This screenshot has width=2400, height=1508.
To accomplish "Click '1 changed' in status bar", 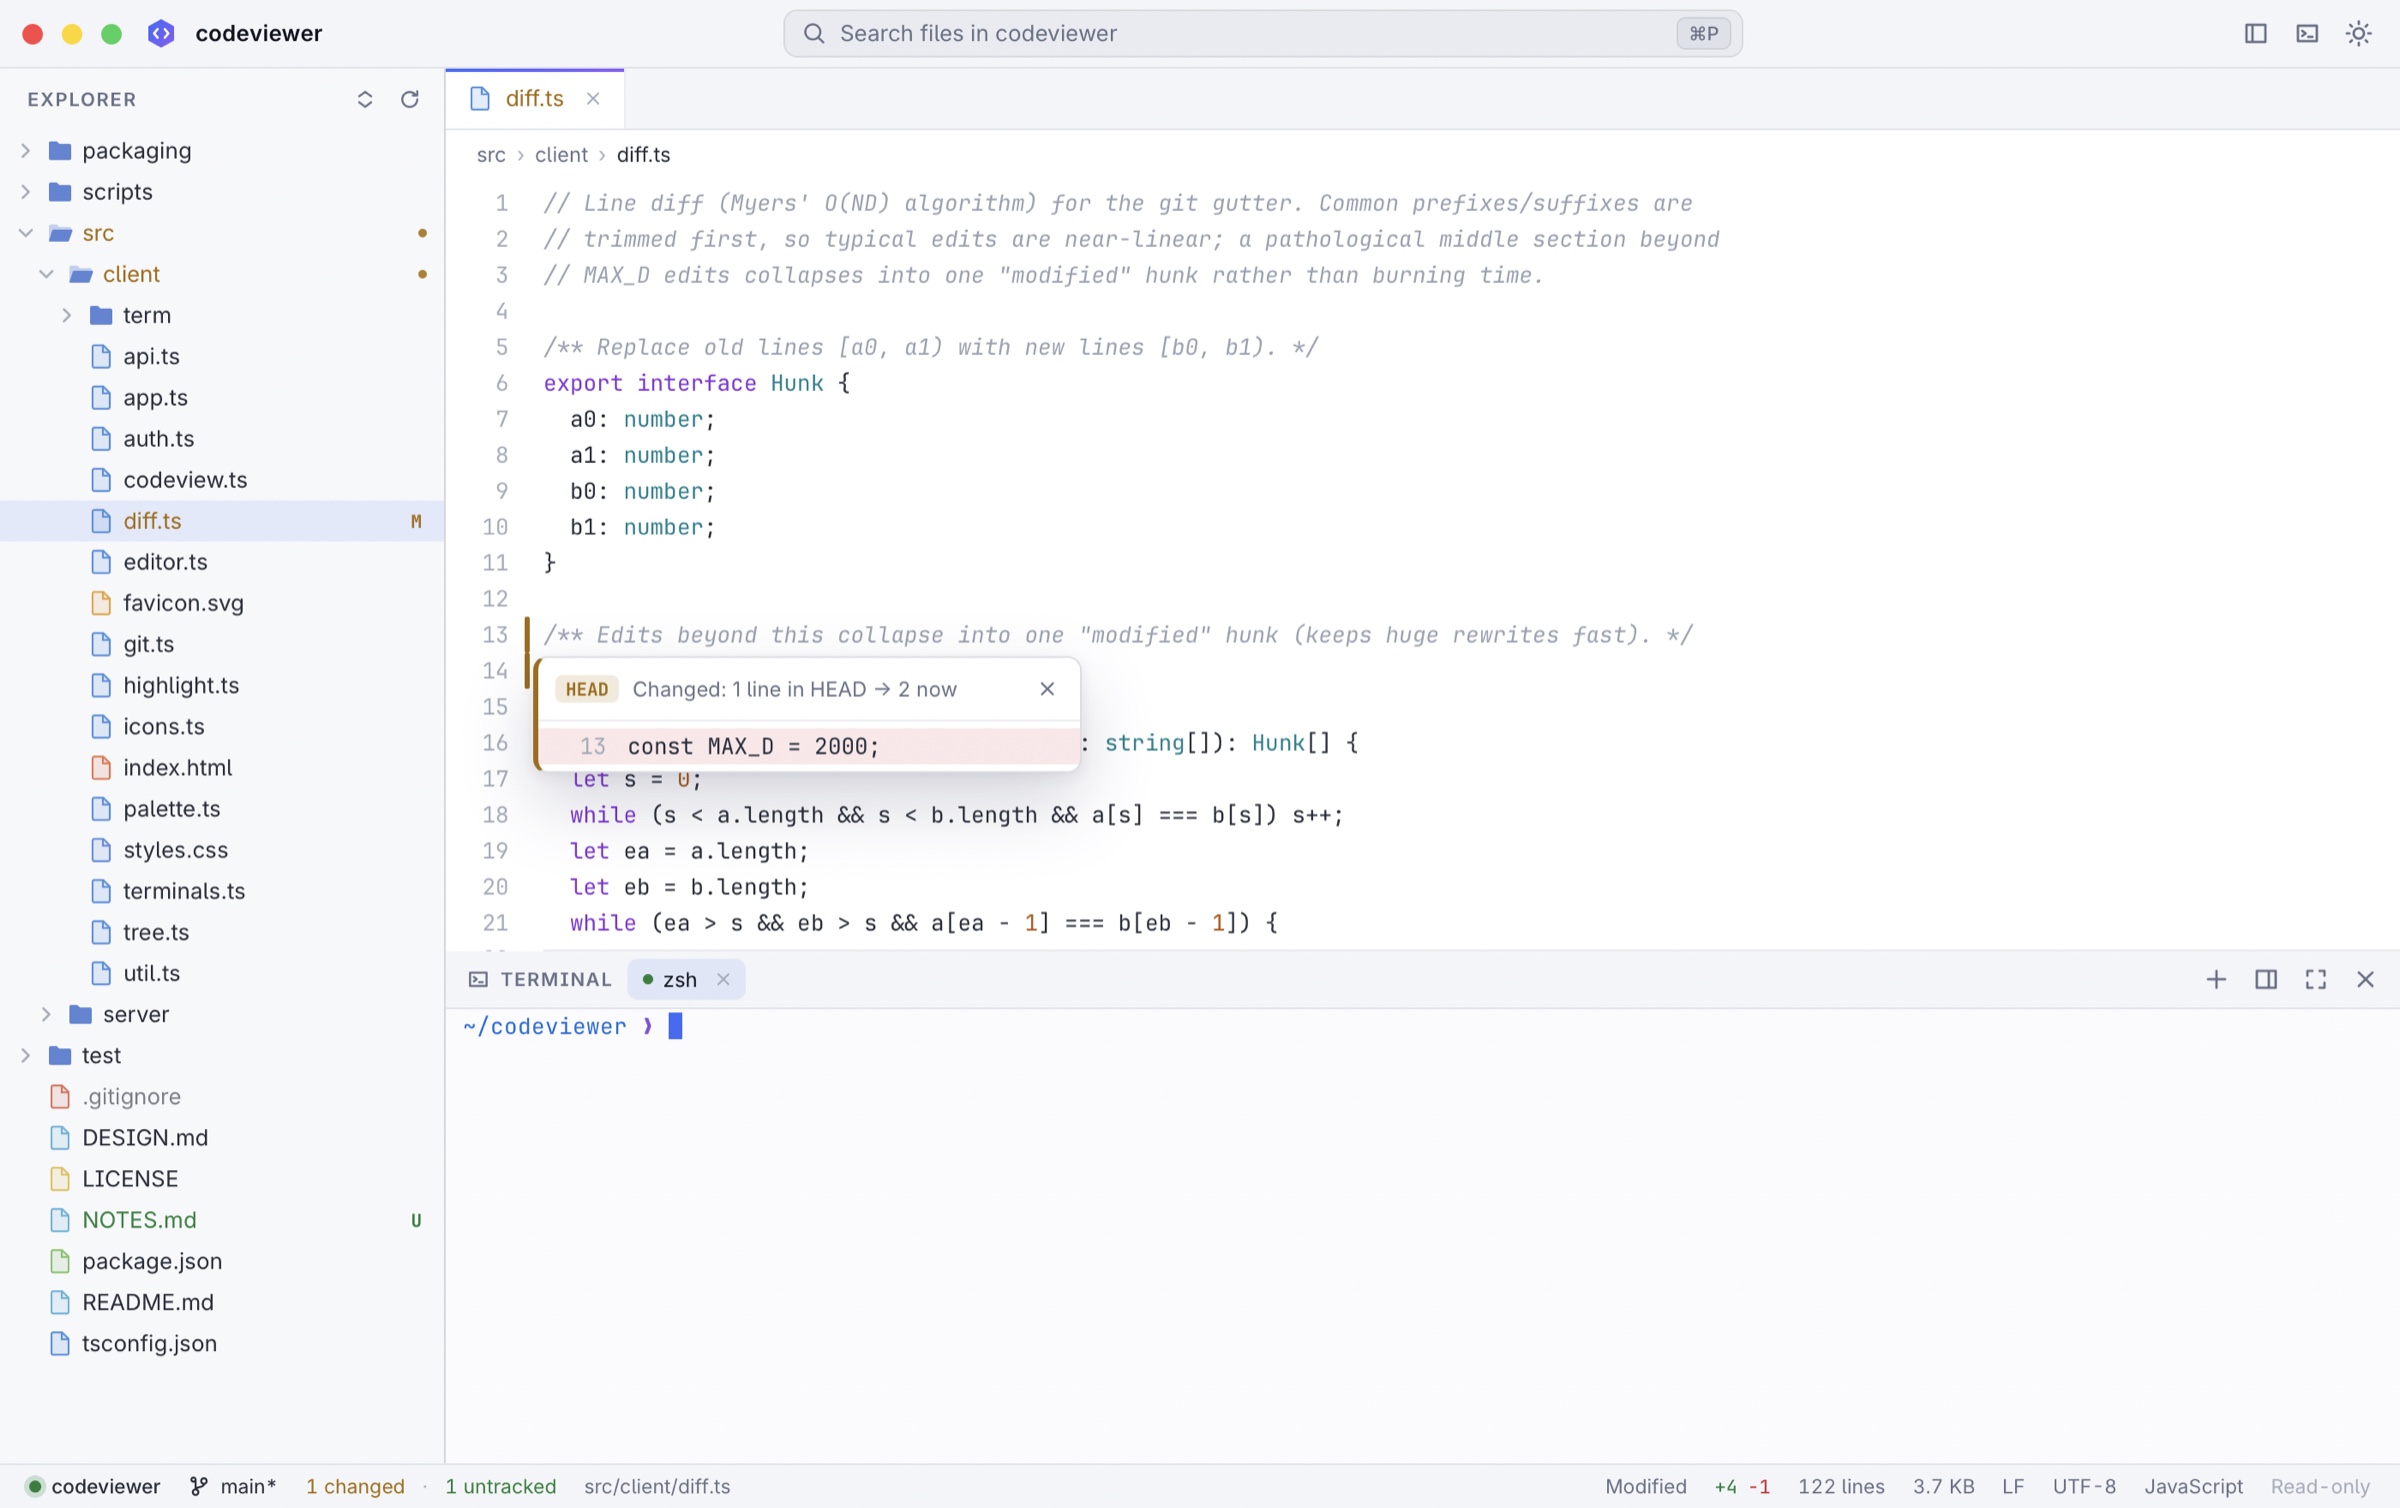I will tap(355, 1486).
